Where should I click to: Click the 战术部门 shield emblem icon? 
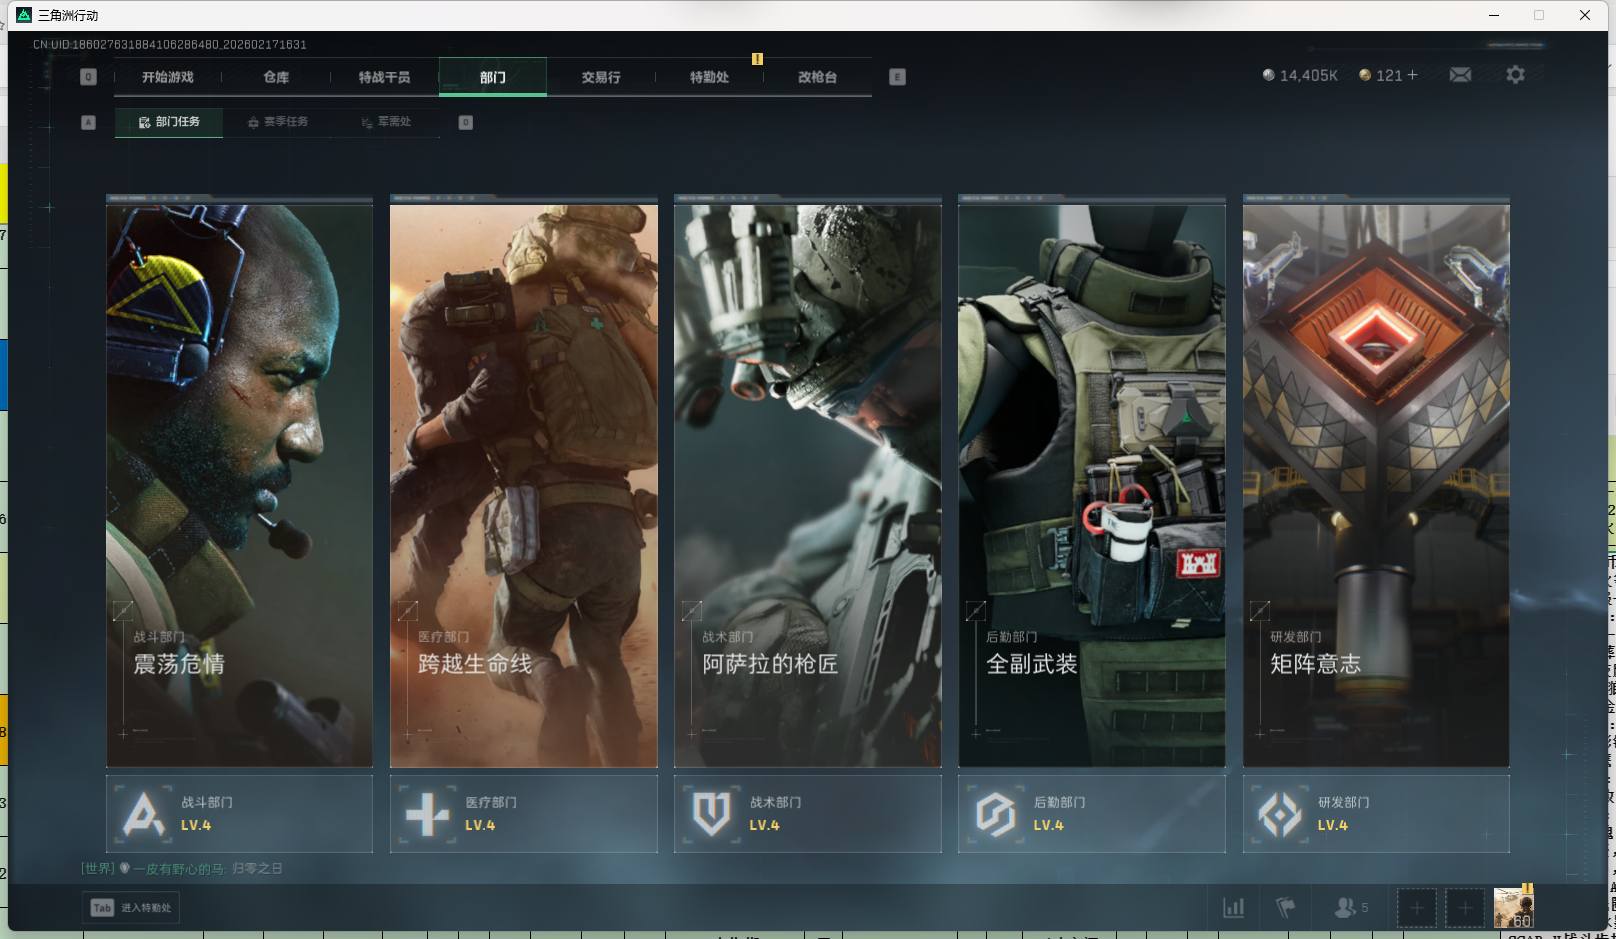click(x=711, y=814)
